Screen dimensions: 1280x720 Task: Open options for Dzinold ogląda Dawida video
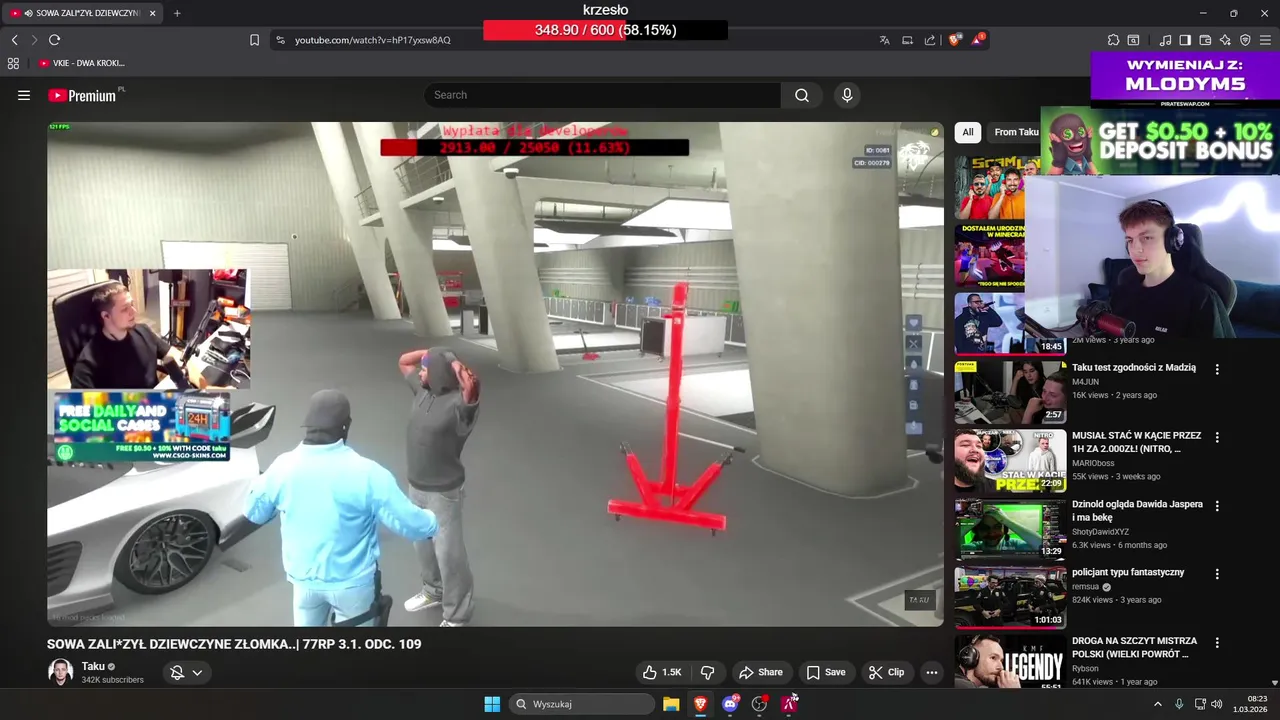[1217, 506]
